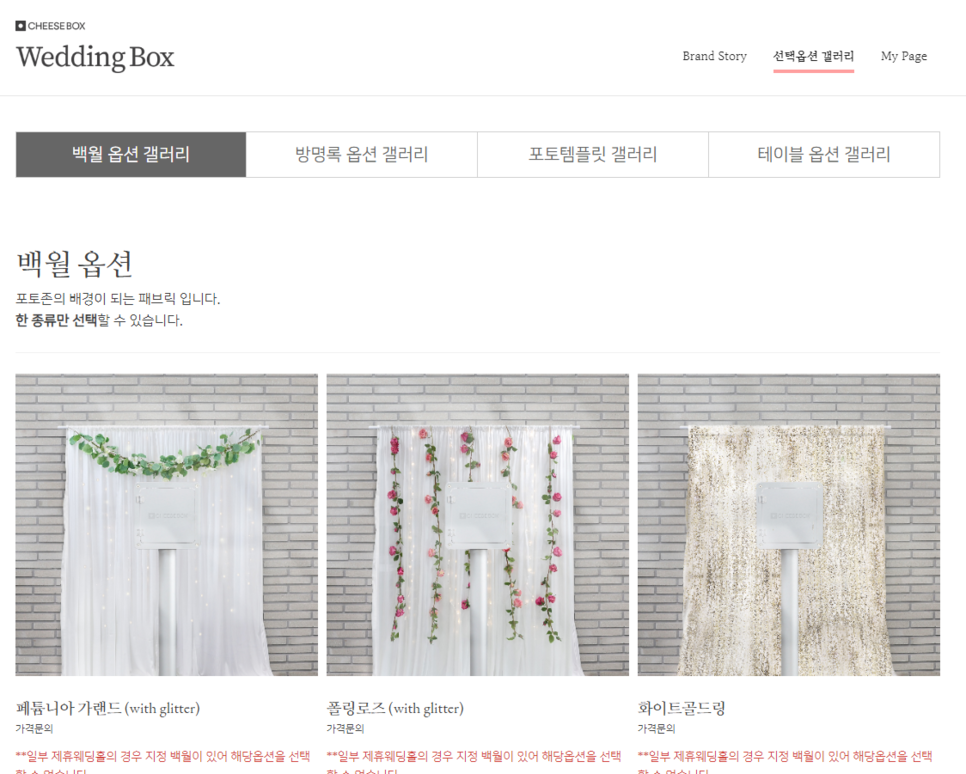Switch to 테이블 옵션 갤러리 tab
The height and width of the screenshot is (774, 966).
click(824, 154)
